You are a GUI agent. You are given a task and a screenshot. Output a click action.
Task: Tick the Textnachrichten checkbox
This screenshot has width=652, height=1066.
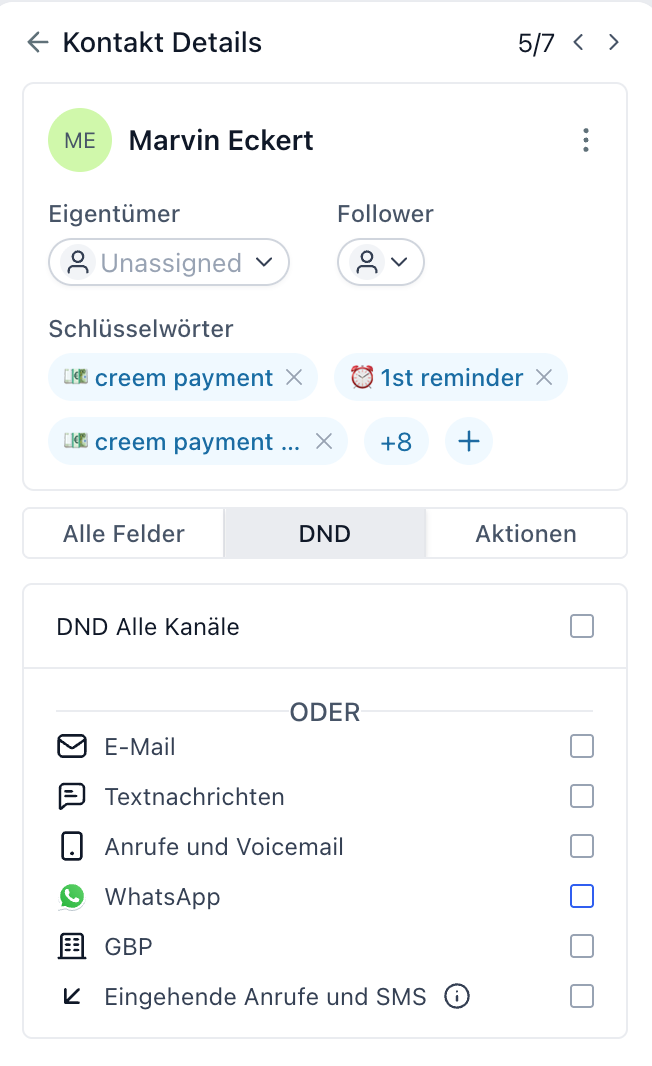pos(582,796)
